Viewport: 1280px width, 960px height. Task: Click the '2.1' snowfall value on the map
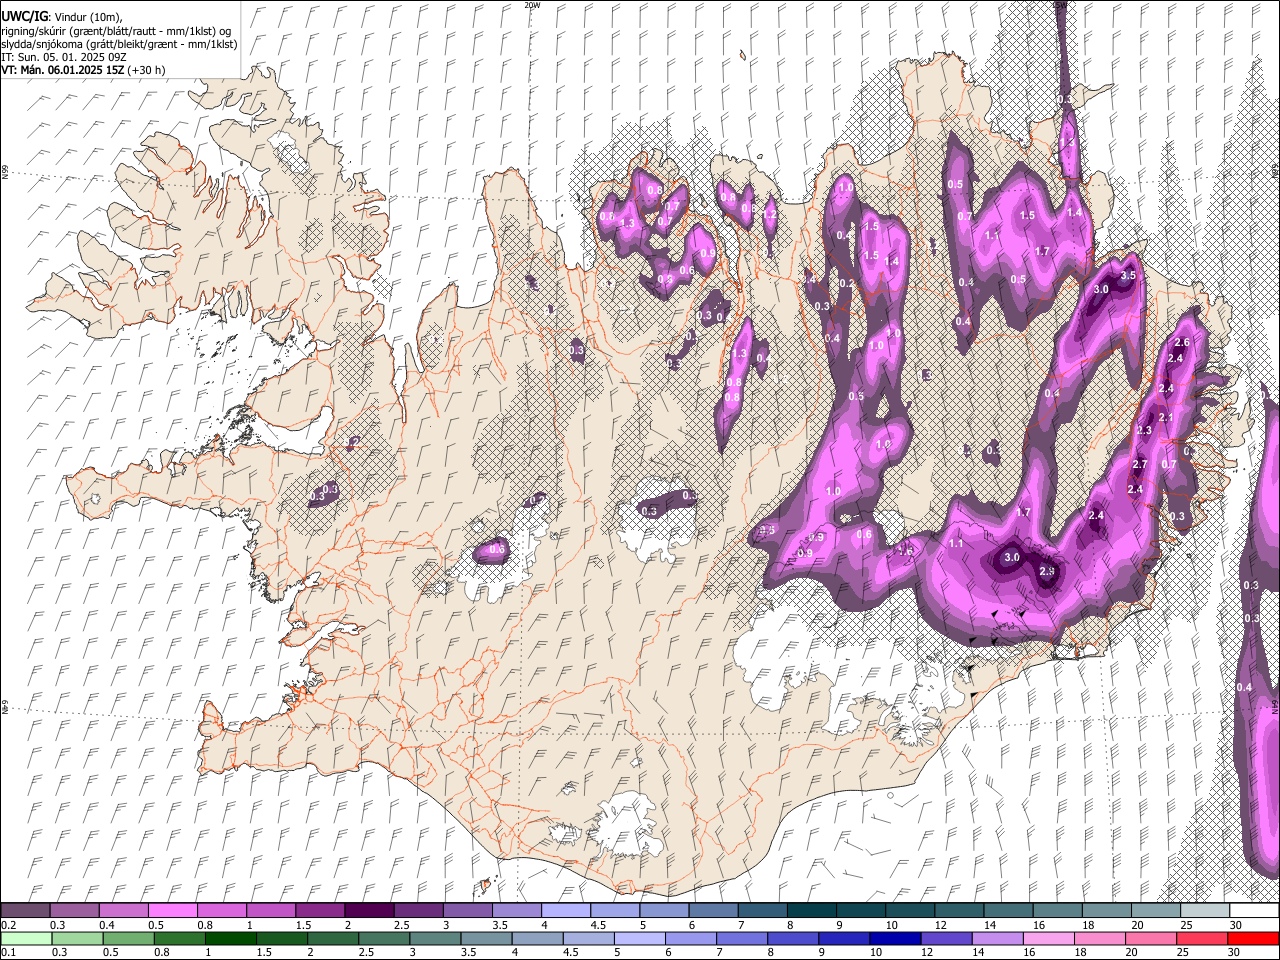tap(1165, 417)
